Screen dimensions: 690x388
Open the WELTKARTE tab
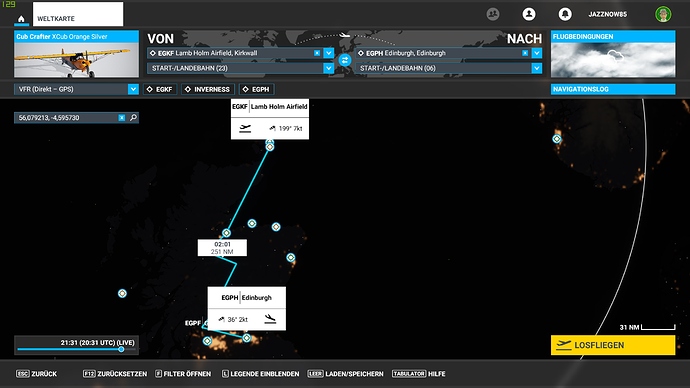(x=78, y=14)
